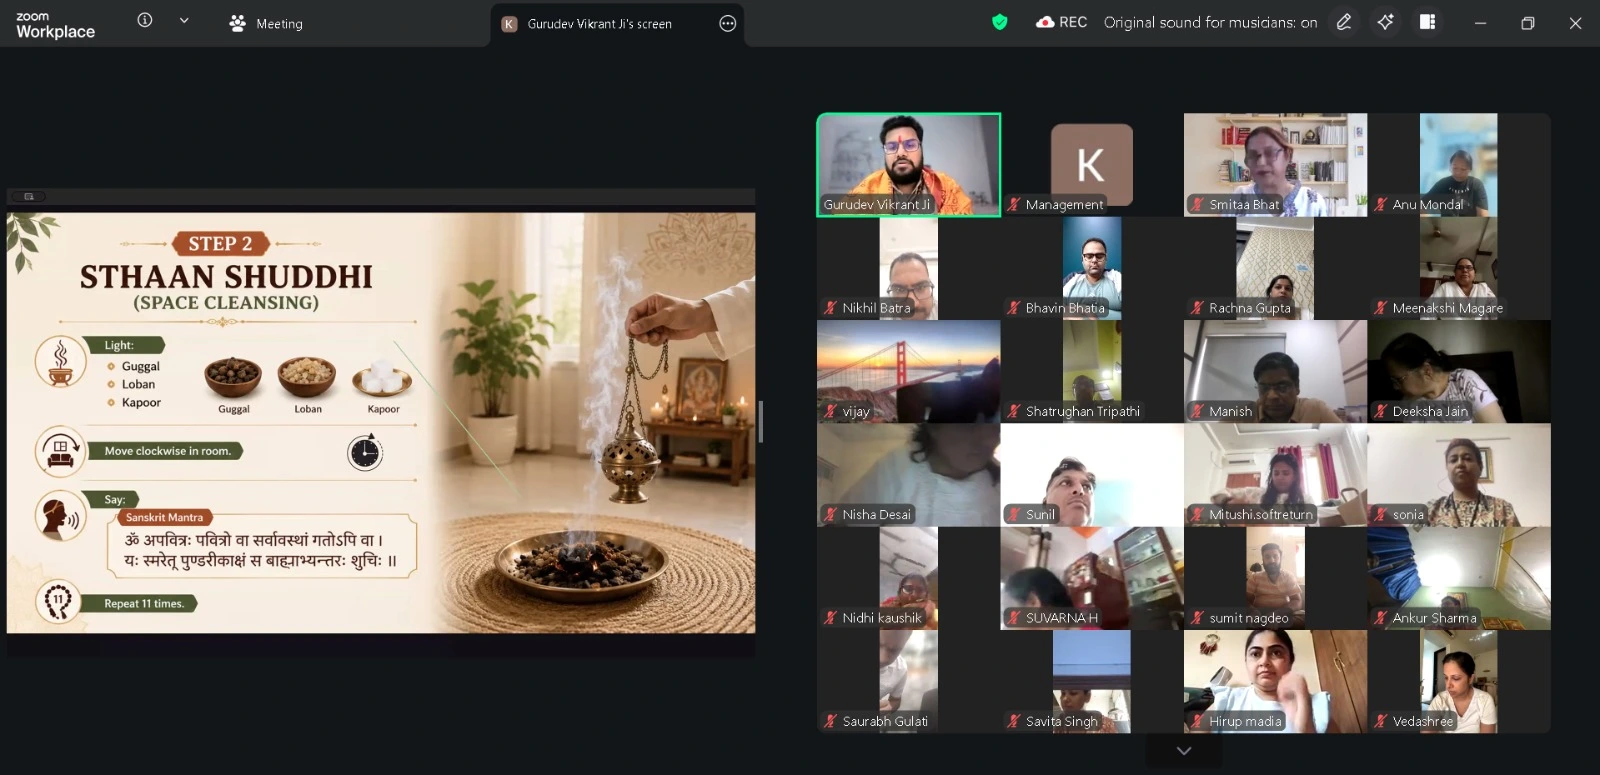1600x775 pixels.
Task: Select Nidhi kaushik's video tile
Action: click(908, 578)
